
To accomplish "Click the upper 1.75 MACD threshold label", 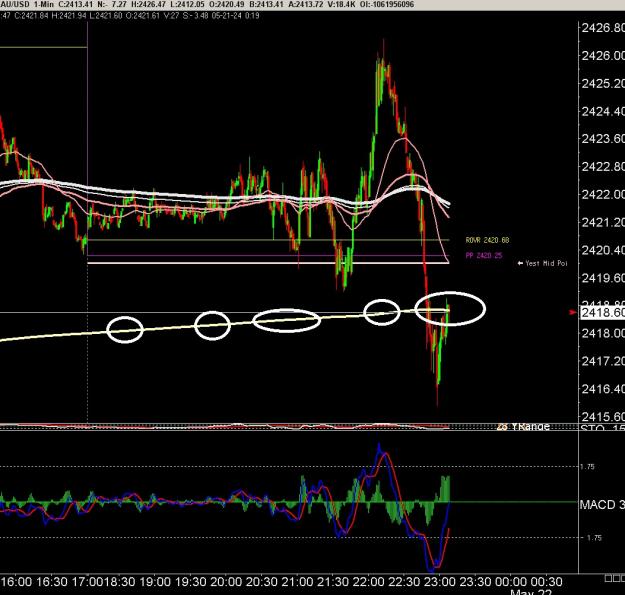I will click(x=588, y=466).
